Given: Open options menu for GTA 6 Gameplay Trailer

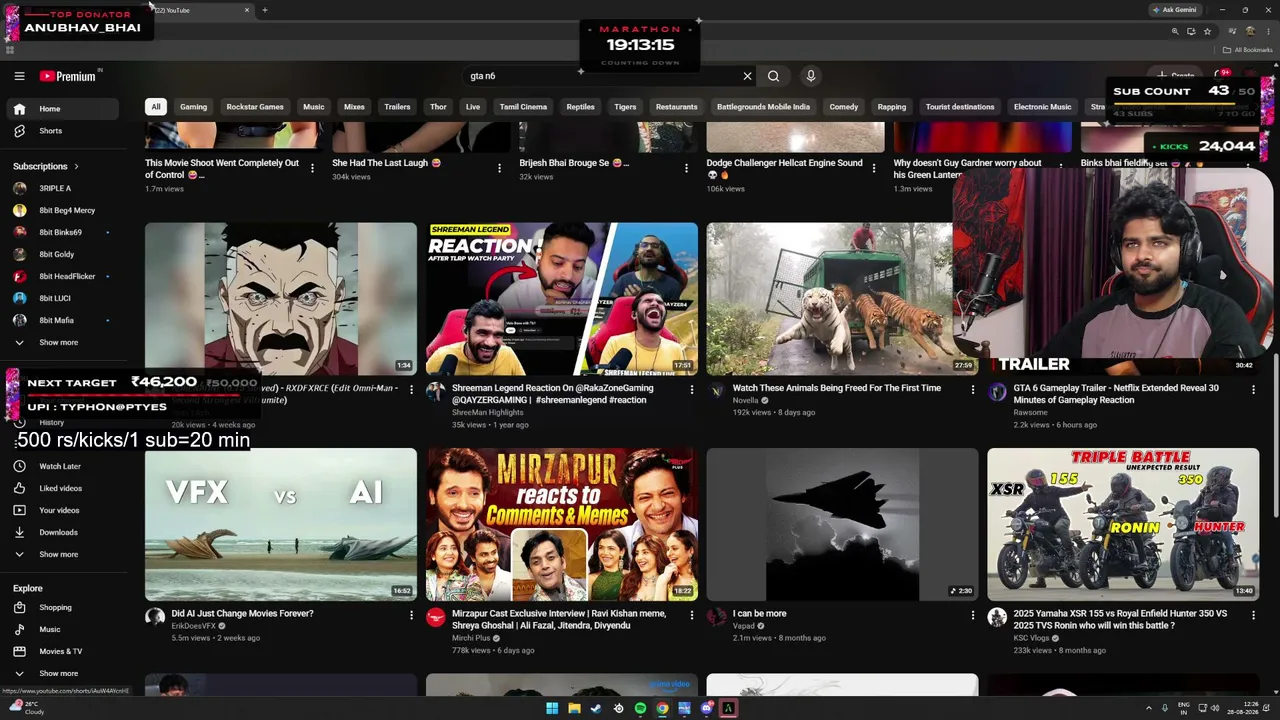Looking at the screenshot, I should pyautogui.click(x=1253, y=389).
